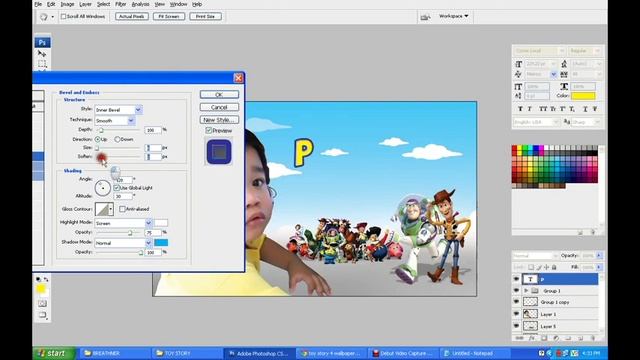Click the foreground yellow color box in toolbox
The width and height of the screenshot is (640, 360).
click(40, 289)
